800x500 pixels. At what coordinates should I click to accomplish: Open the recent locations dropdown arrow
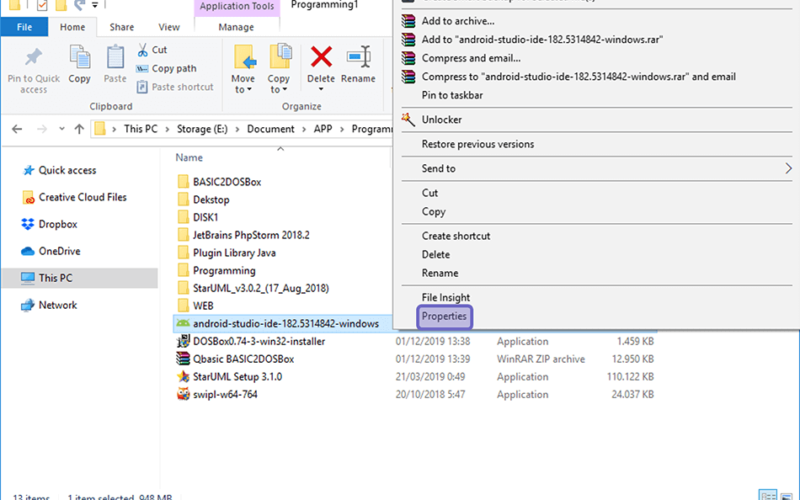pyautogui.click(x=62, y=129)
